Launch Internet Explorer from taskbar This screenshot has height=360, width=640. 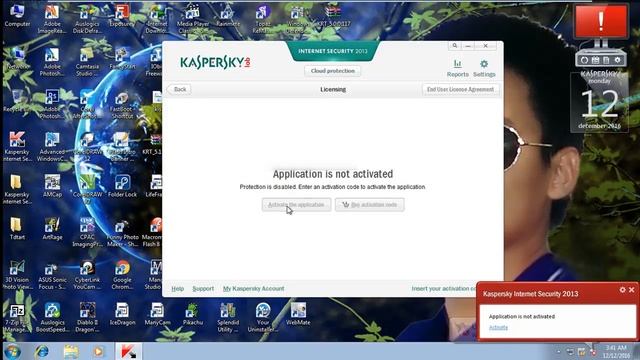41,351
